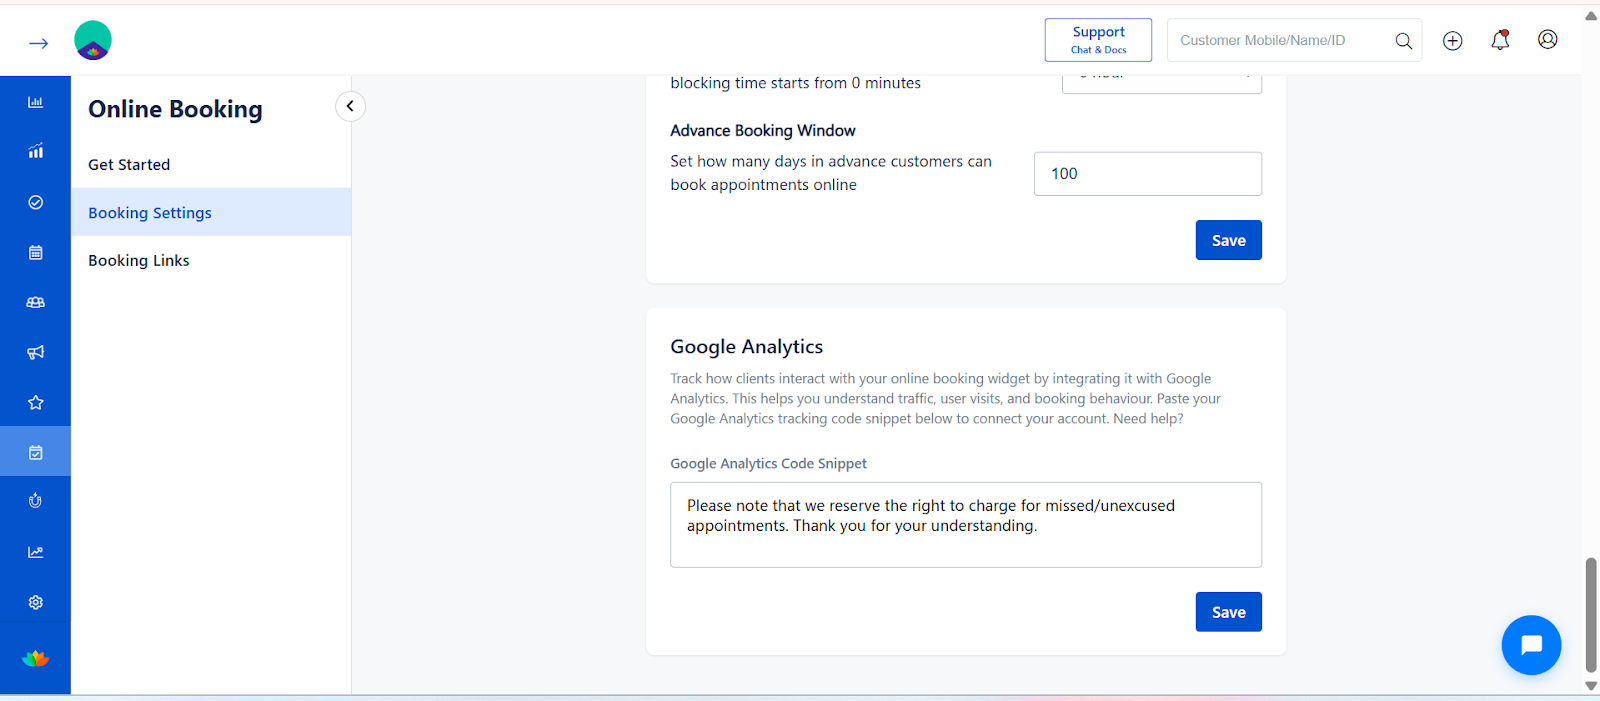Click the Google Analytics section heading

pos(747,347)
